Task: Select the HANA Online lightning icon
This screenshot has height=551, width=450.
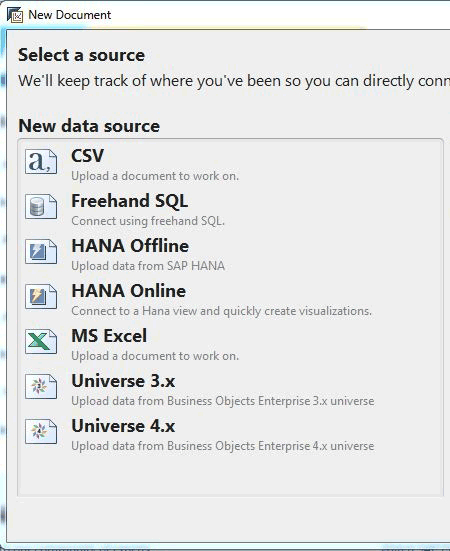Action: 41,297
